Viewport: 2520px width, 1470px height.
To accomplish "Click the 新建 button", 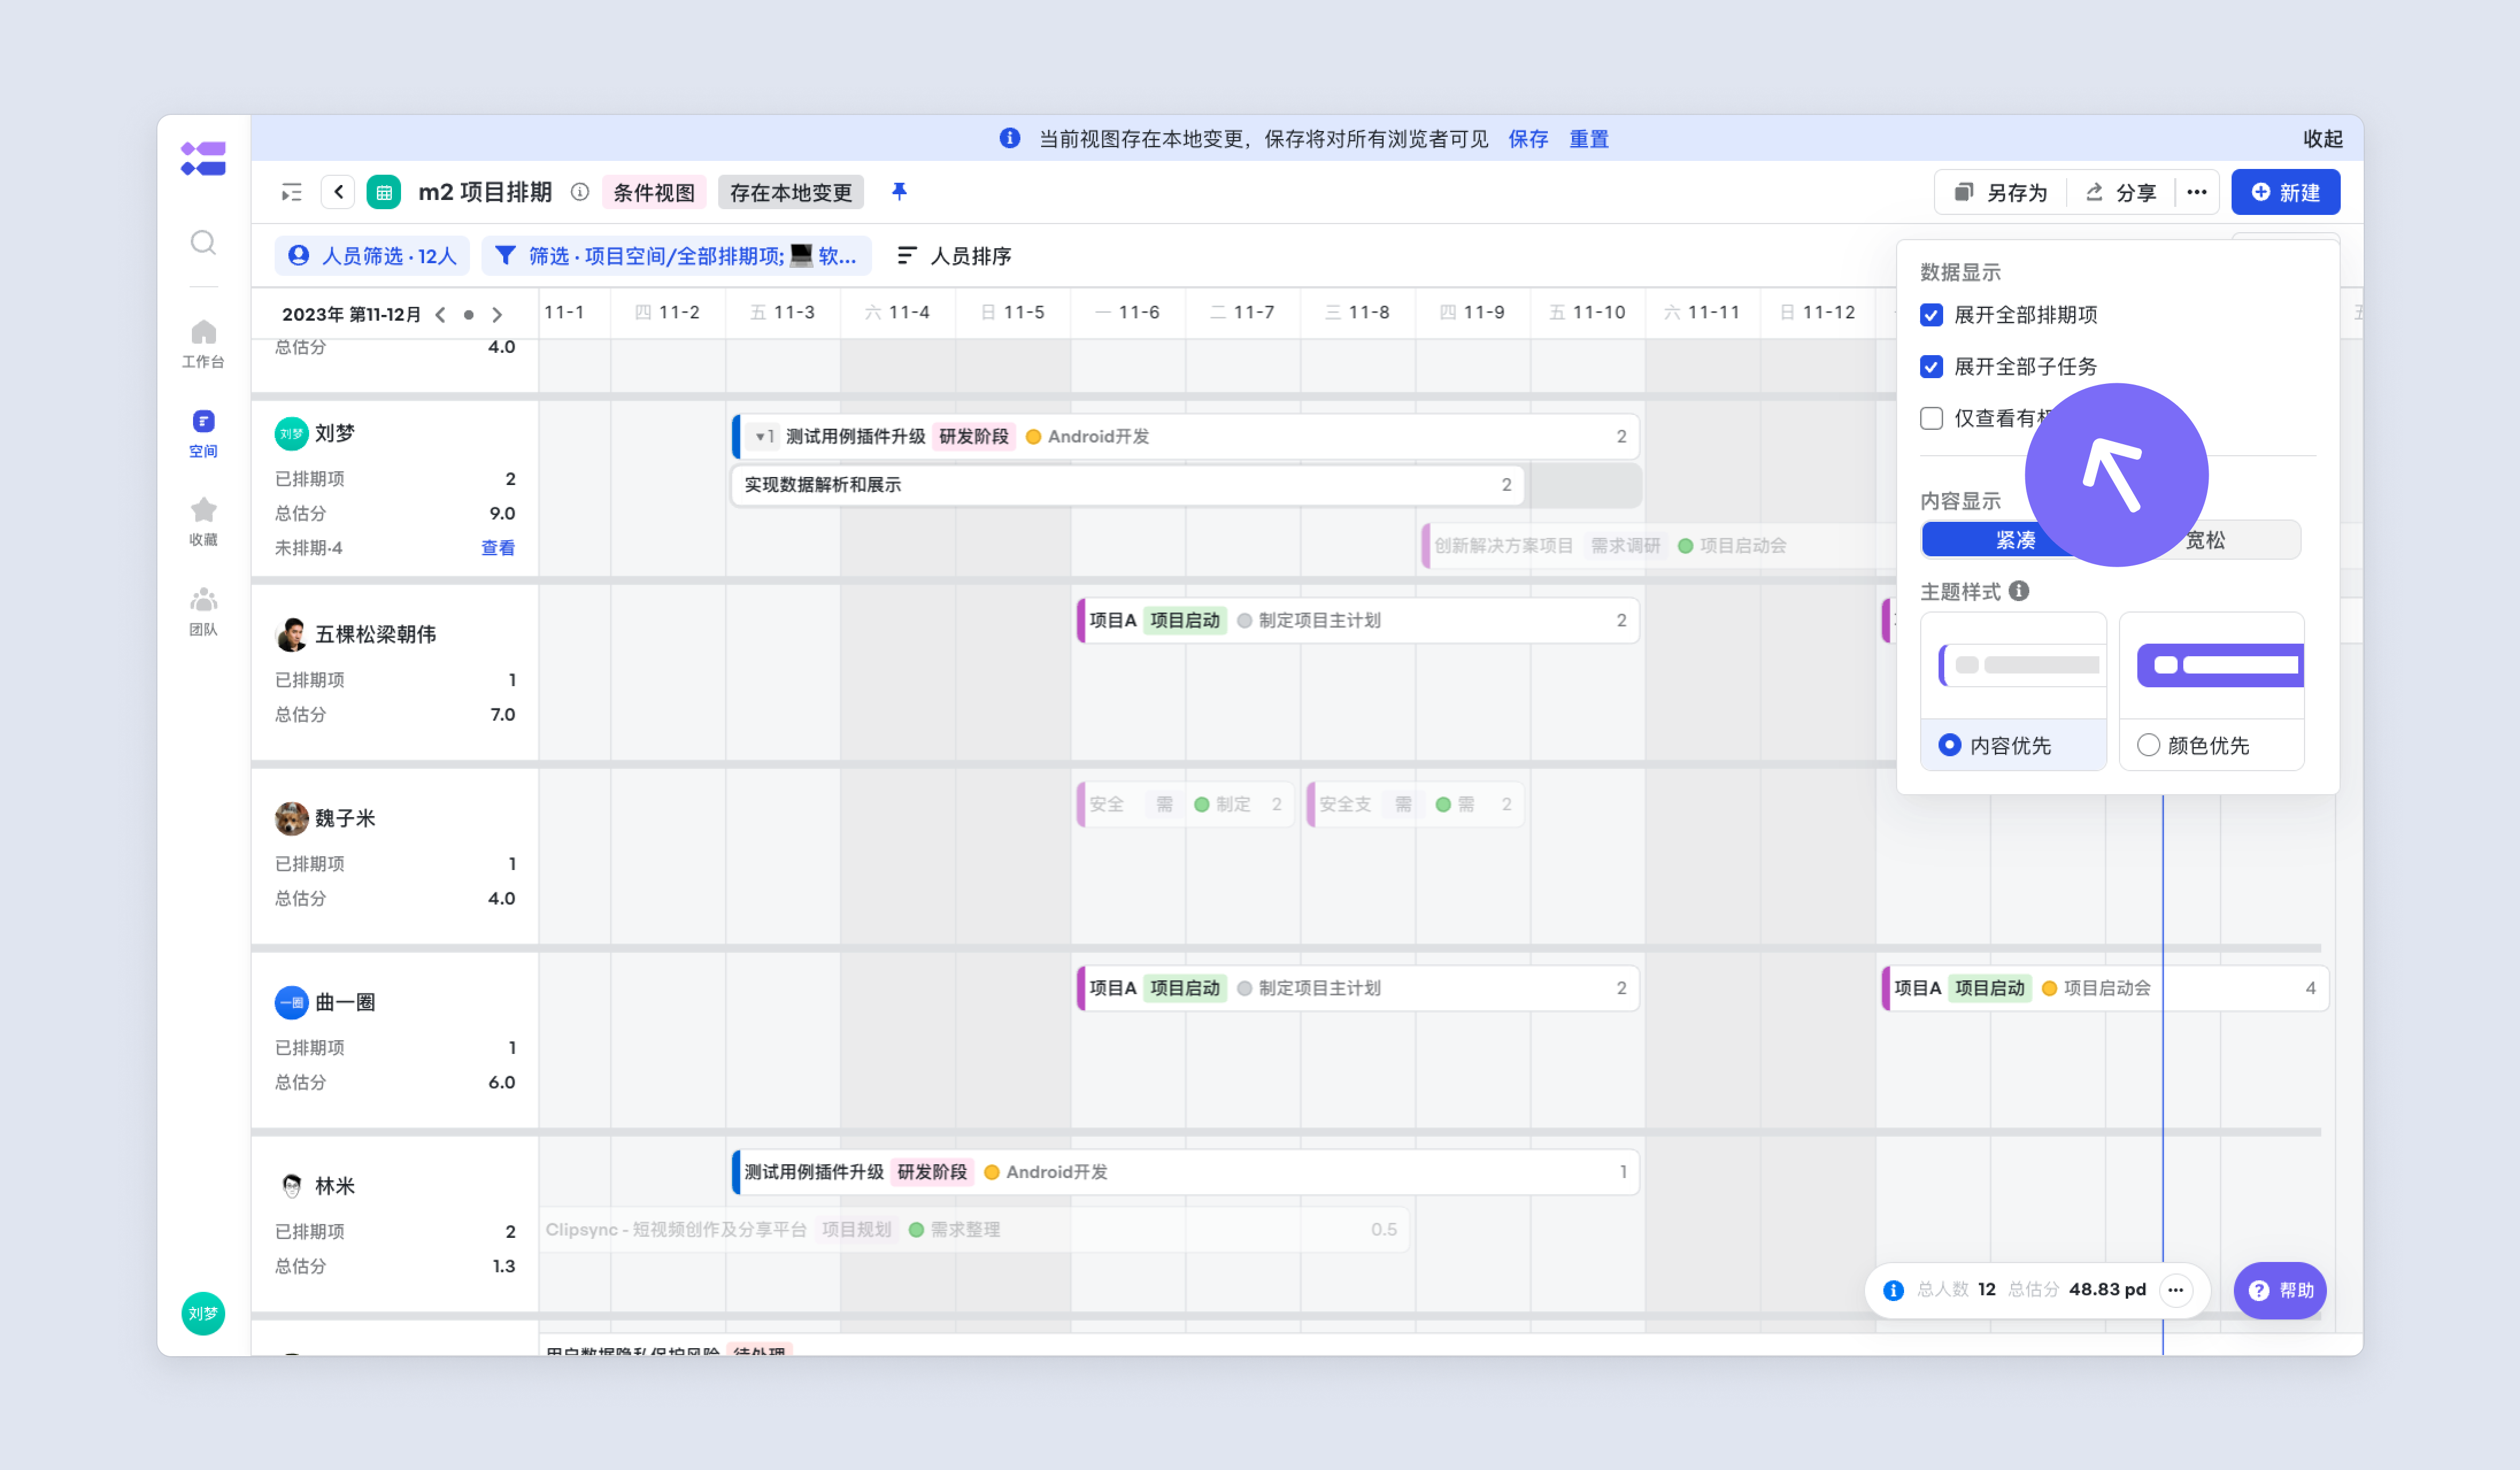I will (x=2285, y=192).
